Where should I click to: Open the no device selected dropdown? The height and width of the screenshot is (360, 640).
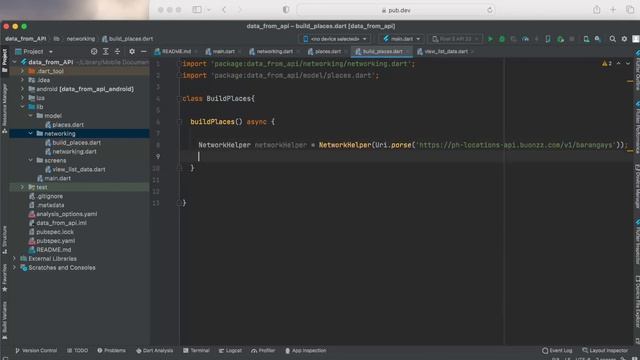coord(335,39)
